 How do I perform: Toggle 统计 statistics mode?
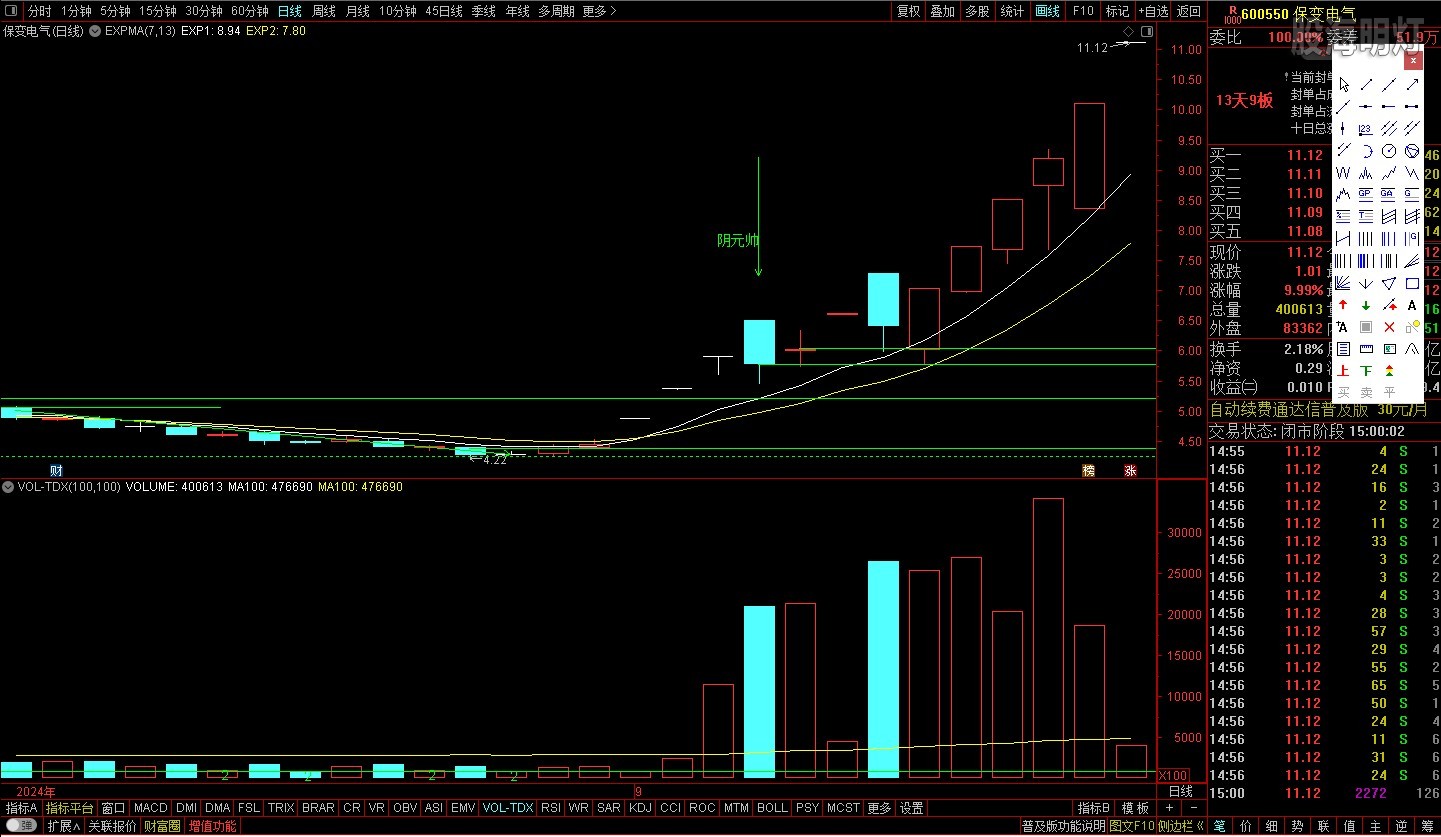tap(1012, 11)
